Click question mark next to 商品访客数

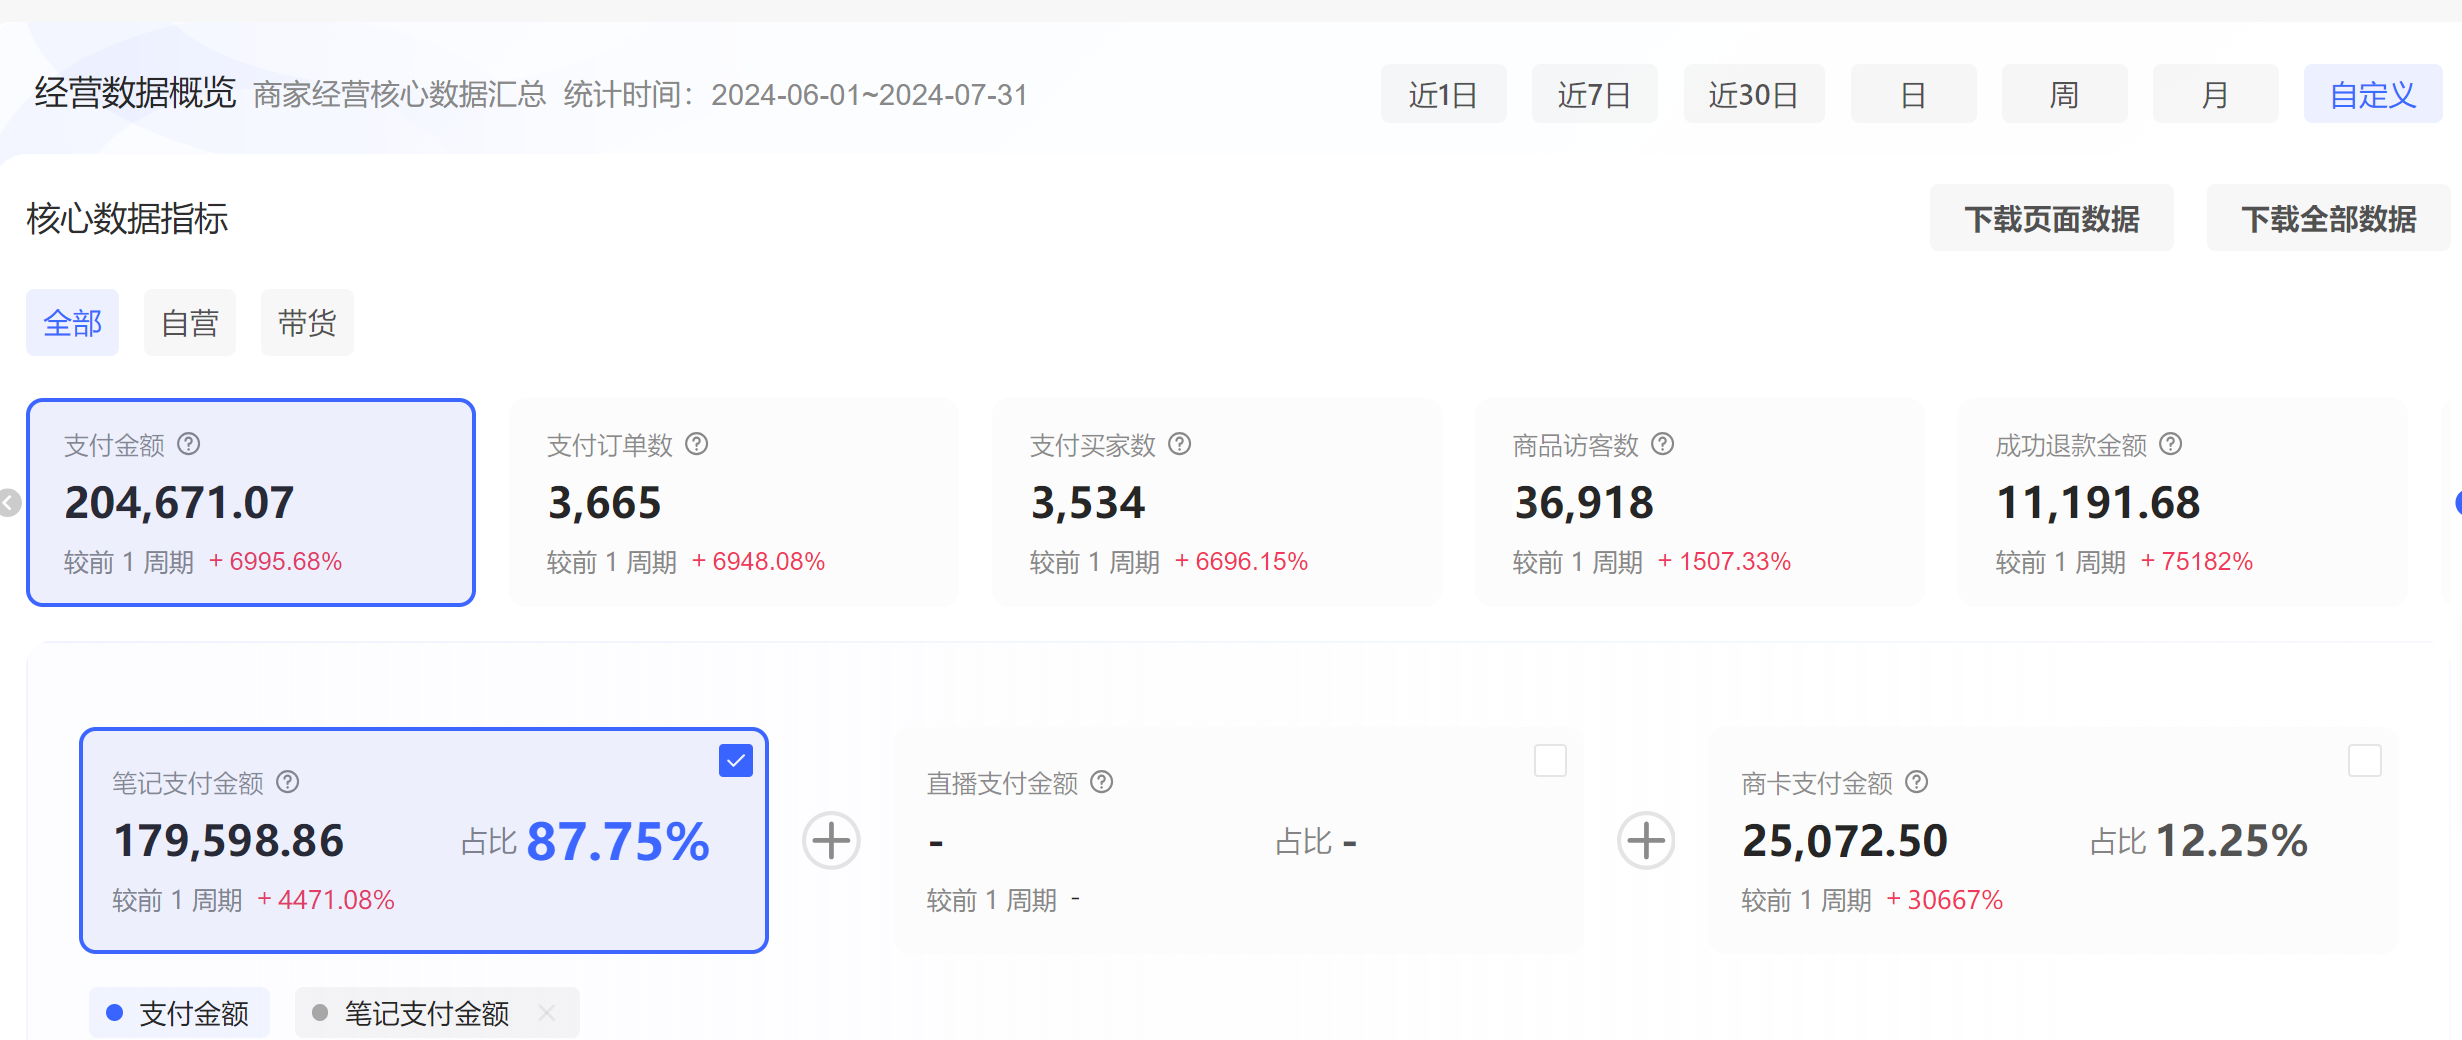pyautogui.click(x=1662, y=444)
